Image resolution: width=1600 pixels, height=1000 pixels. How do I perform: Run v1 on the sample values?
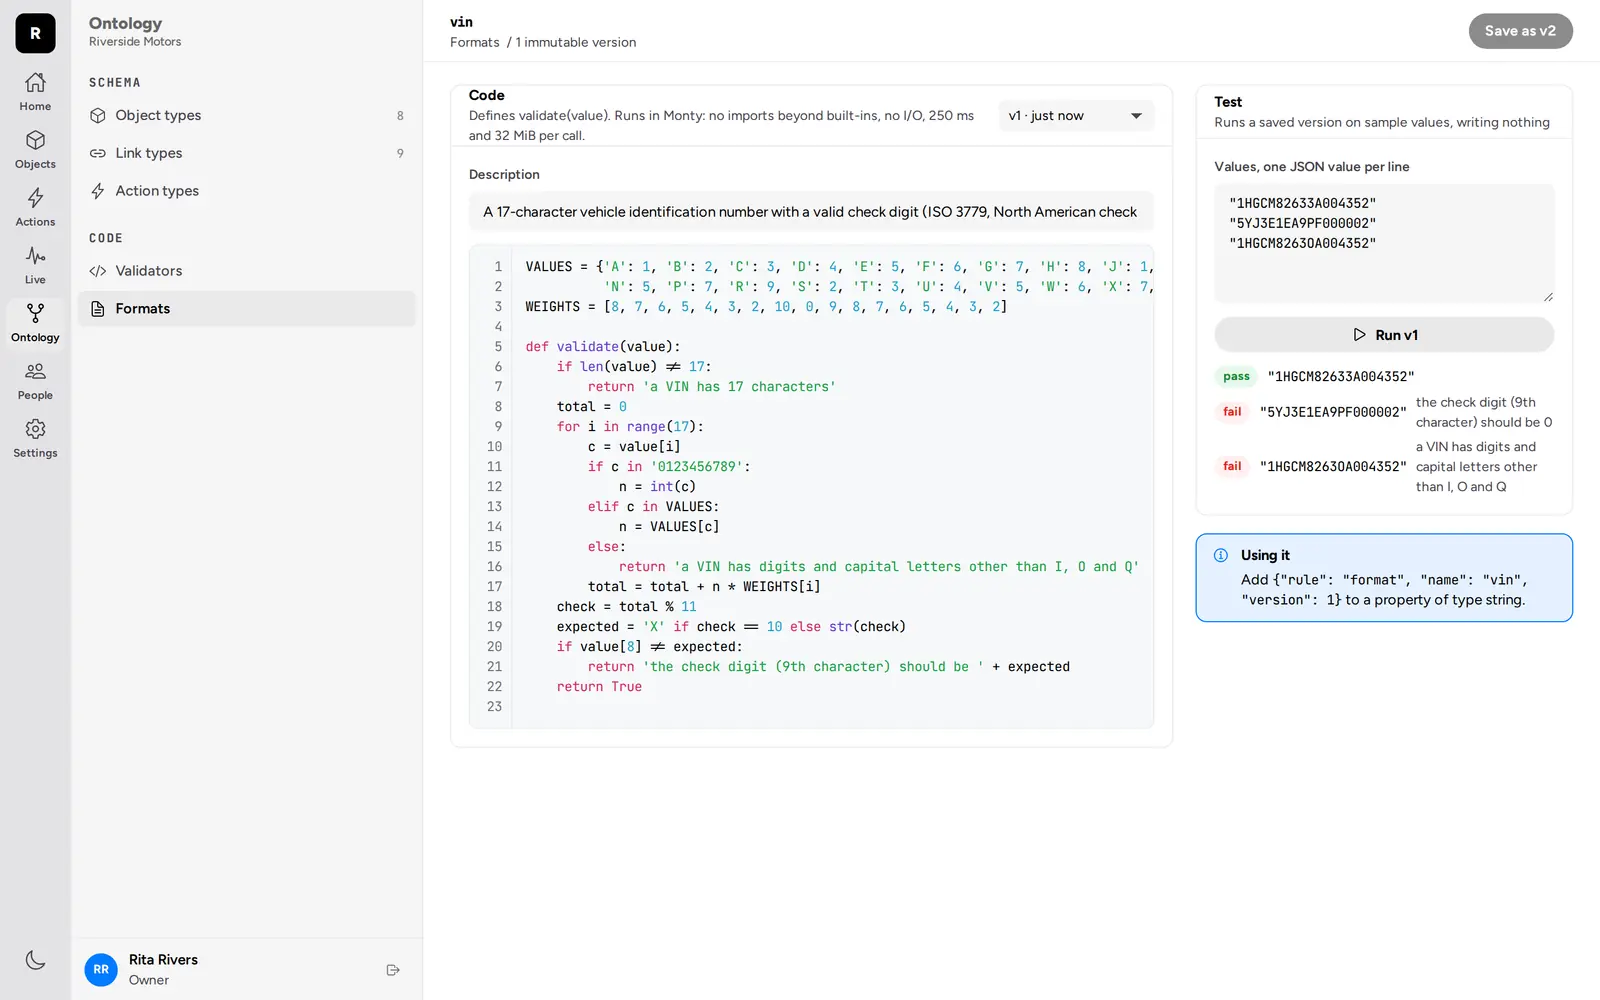click(1384, 335)
